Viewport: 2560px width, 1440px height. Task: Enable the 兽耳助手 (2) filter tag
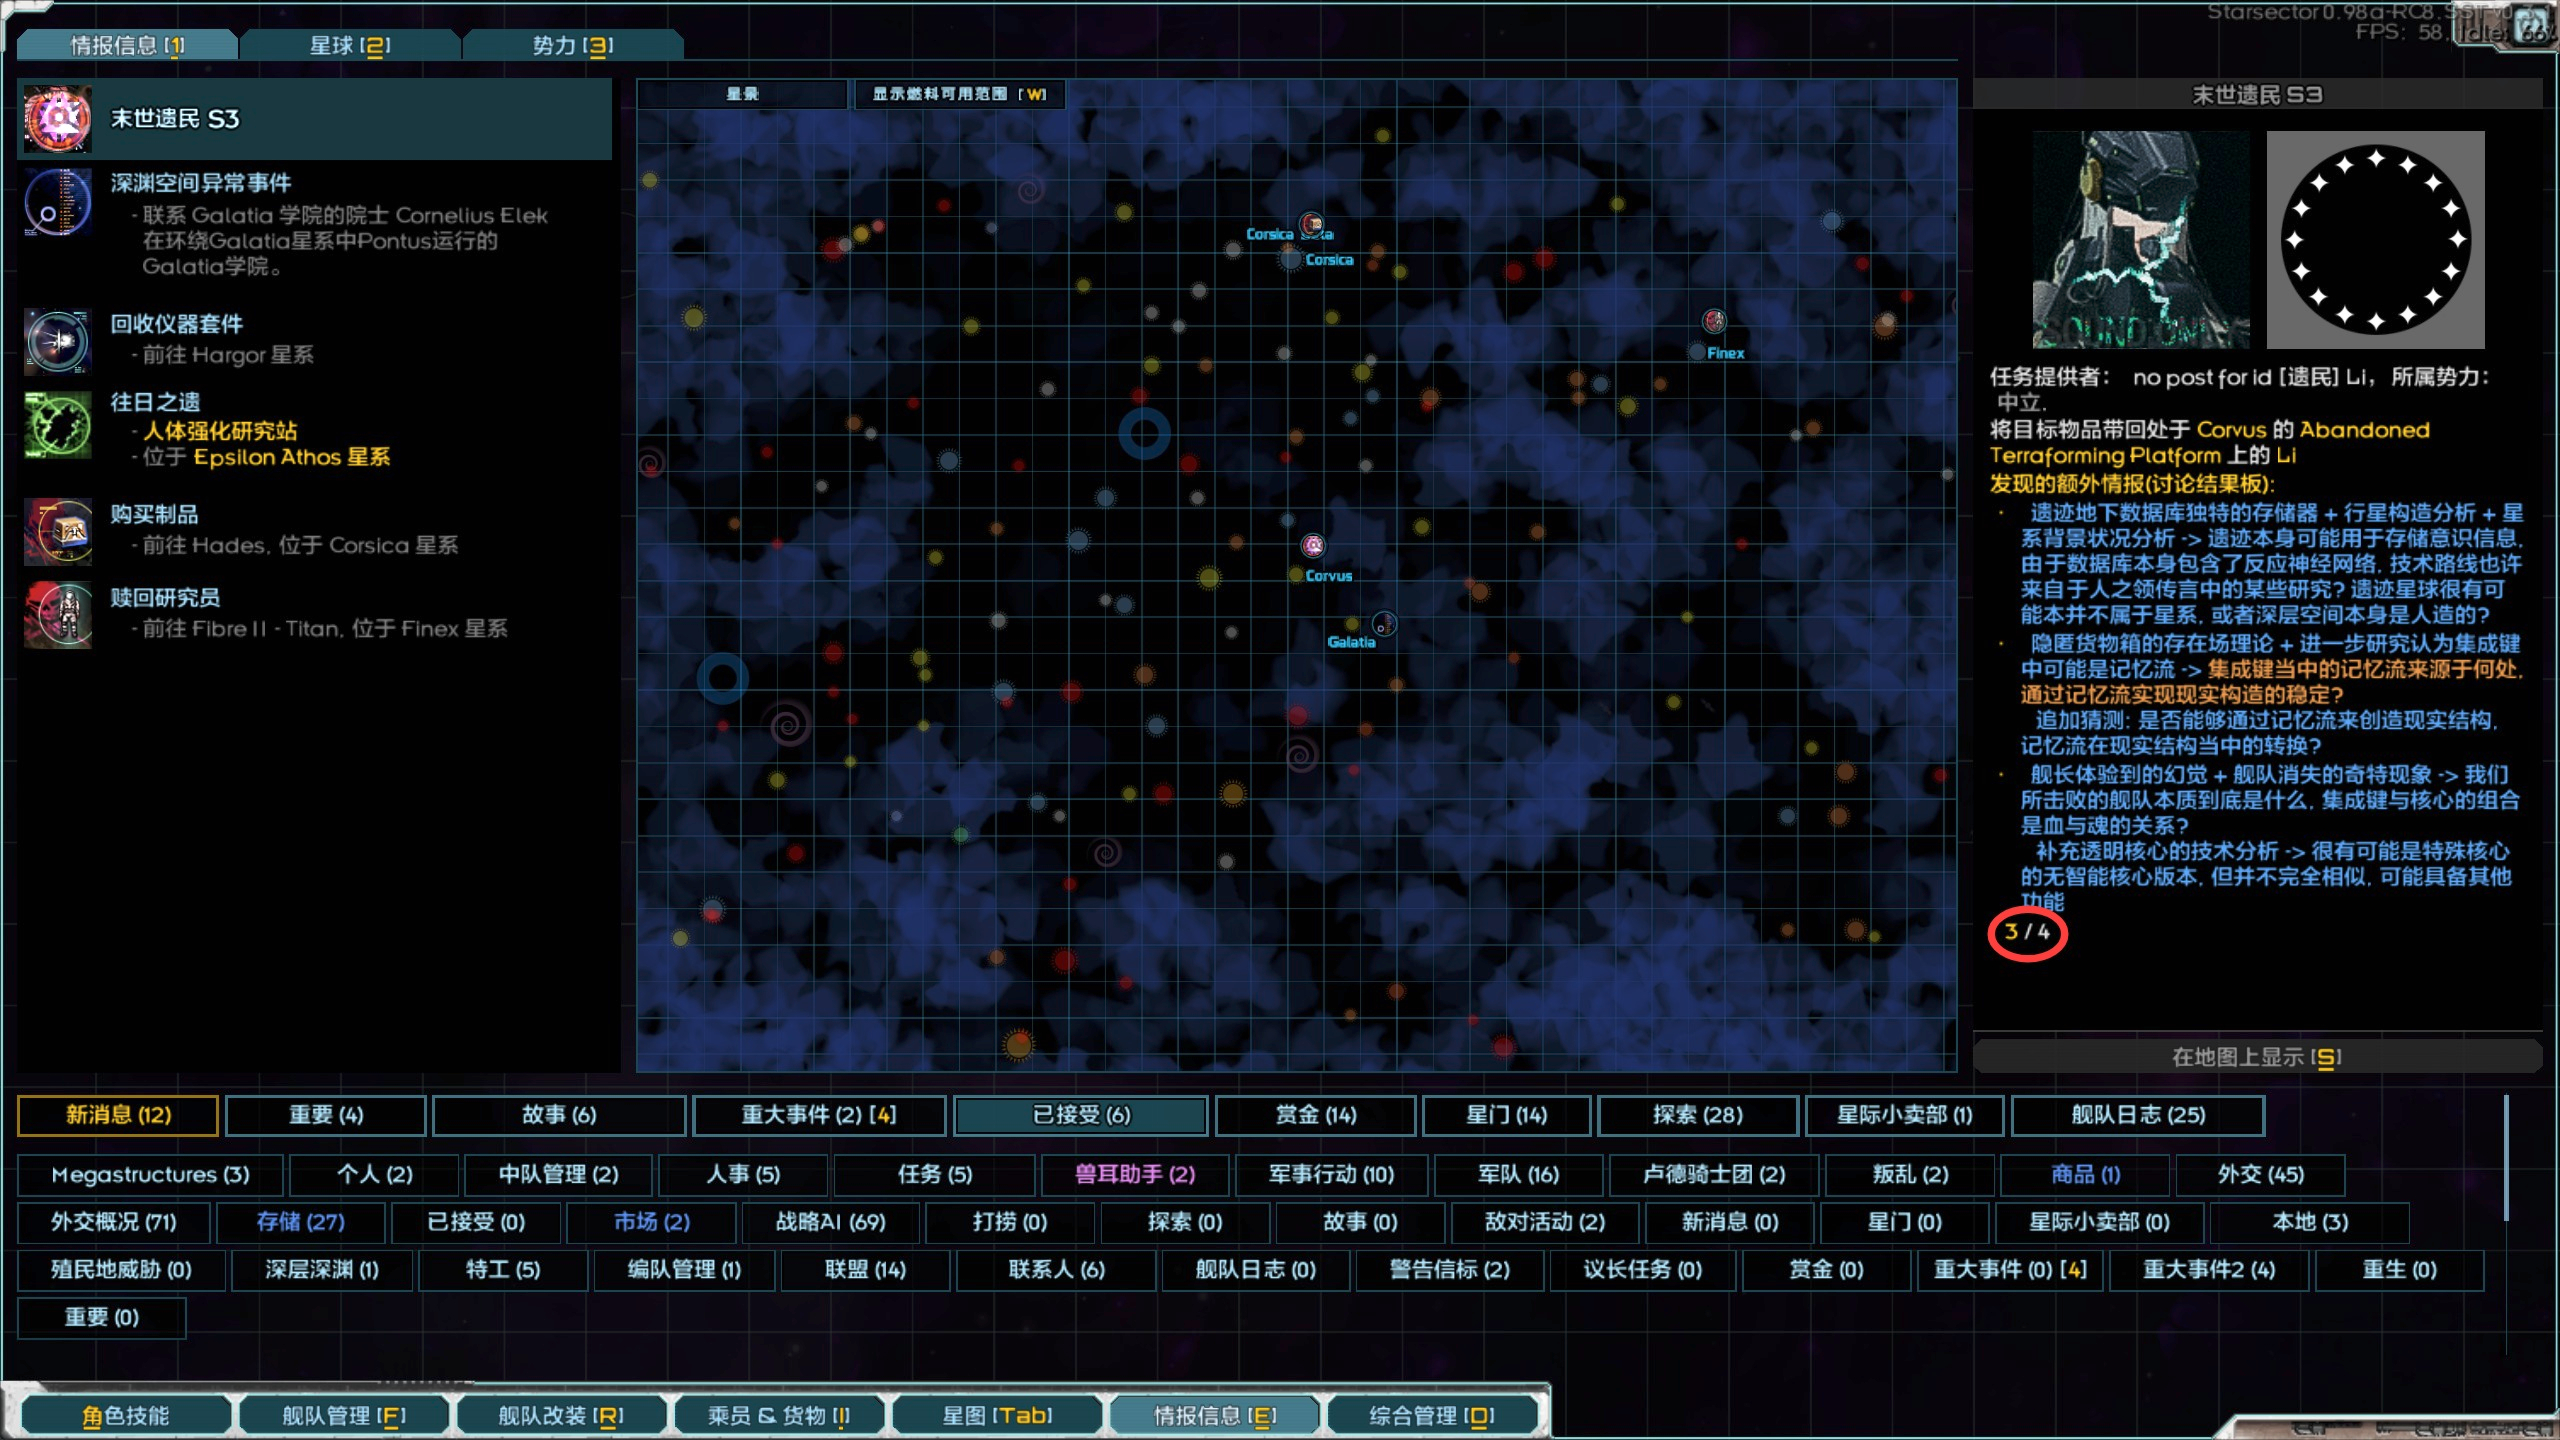click(1134, 1175)
